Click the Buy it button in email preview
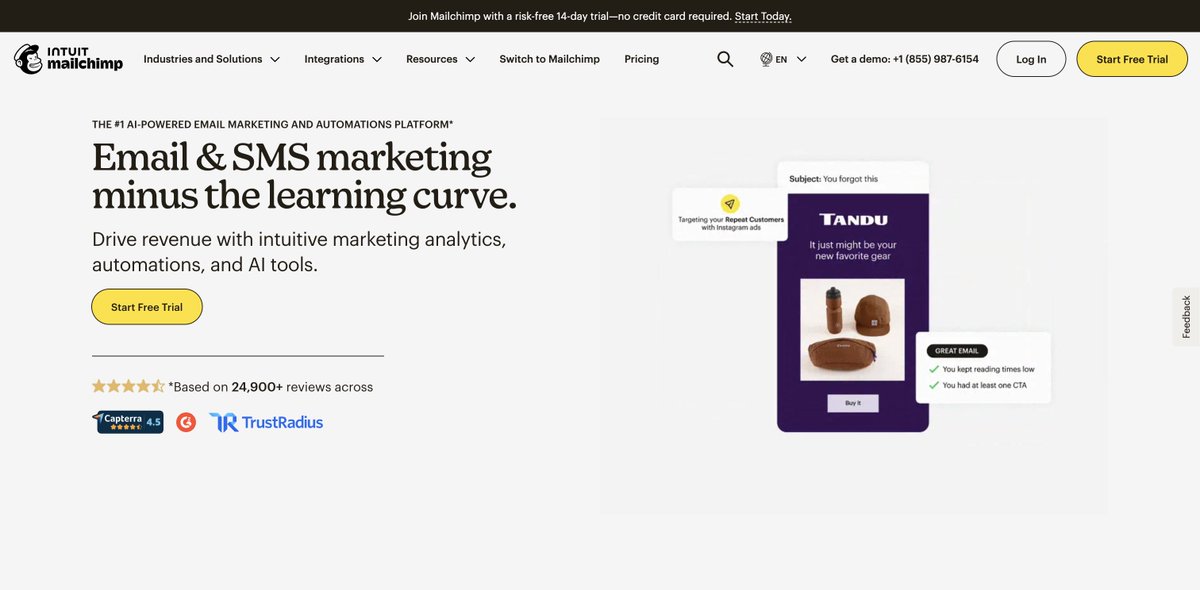The width and height of the screenshot is (1200, 590). (x=852, y=403)
